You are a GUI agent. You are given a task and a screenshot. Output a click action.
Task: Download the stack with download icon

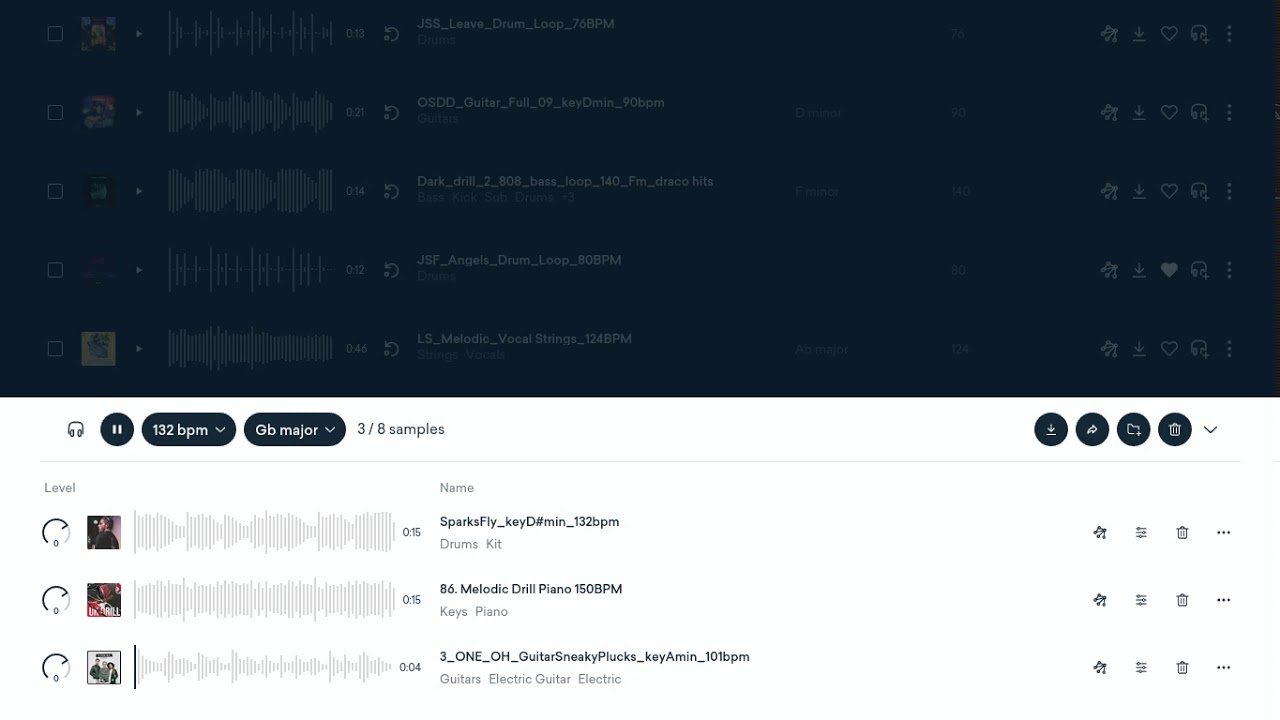(1051, 430)
